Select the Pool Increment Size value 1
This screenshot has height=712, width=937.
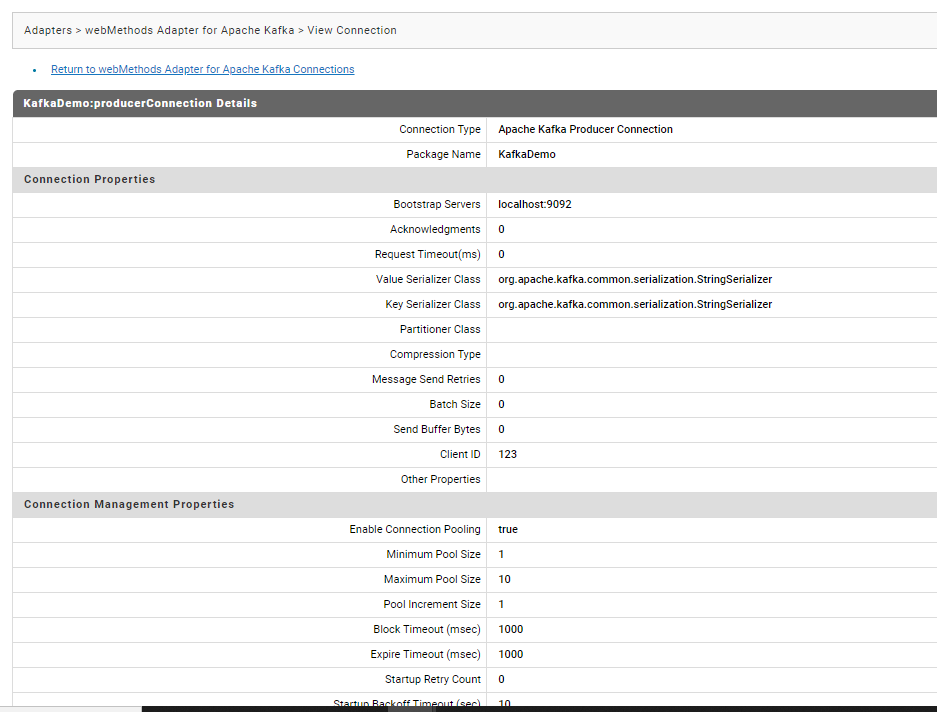pos(501,604)
